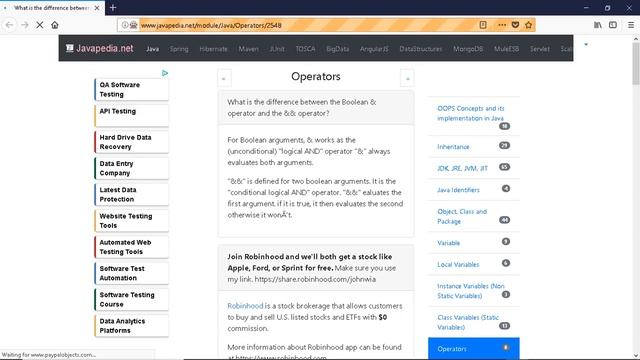
Task: Open the Hibernate nav item
Action: pyautogui.click(x=213, y=49)
